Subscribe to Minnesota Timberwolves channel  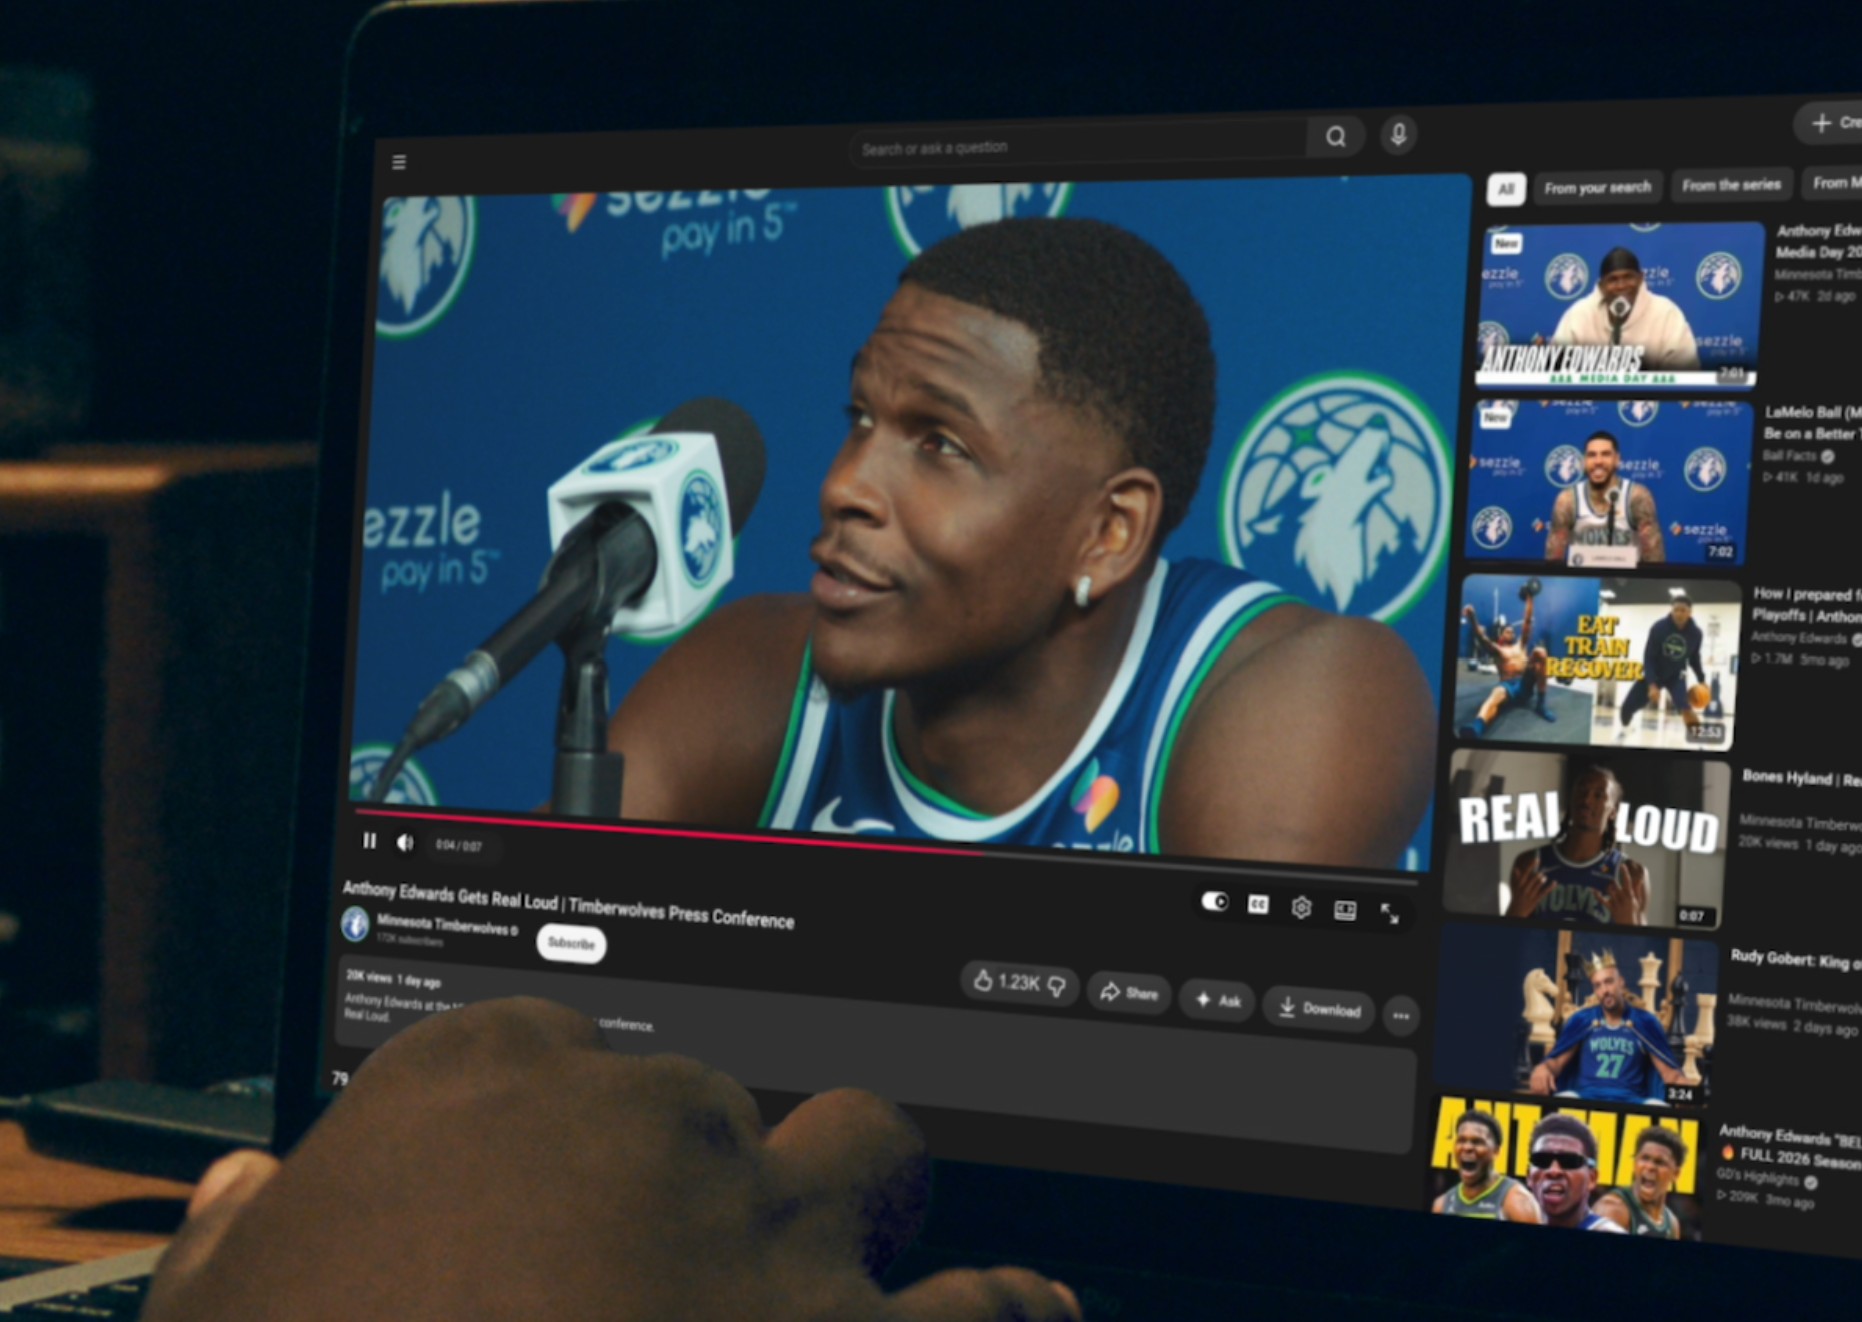571,943
